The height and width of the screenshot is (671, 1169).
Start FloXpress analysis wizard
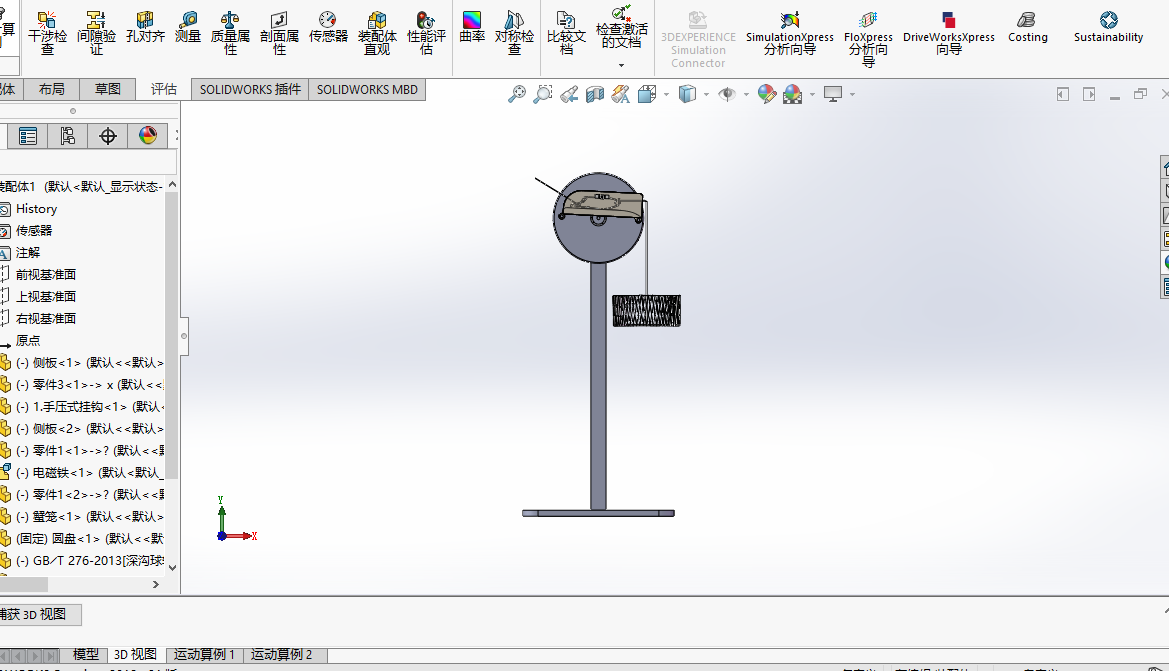(x=868, y=39)
